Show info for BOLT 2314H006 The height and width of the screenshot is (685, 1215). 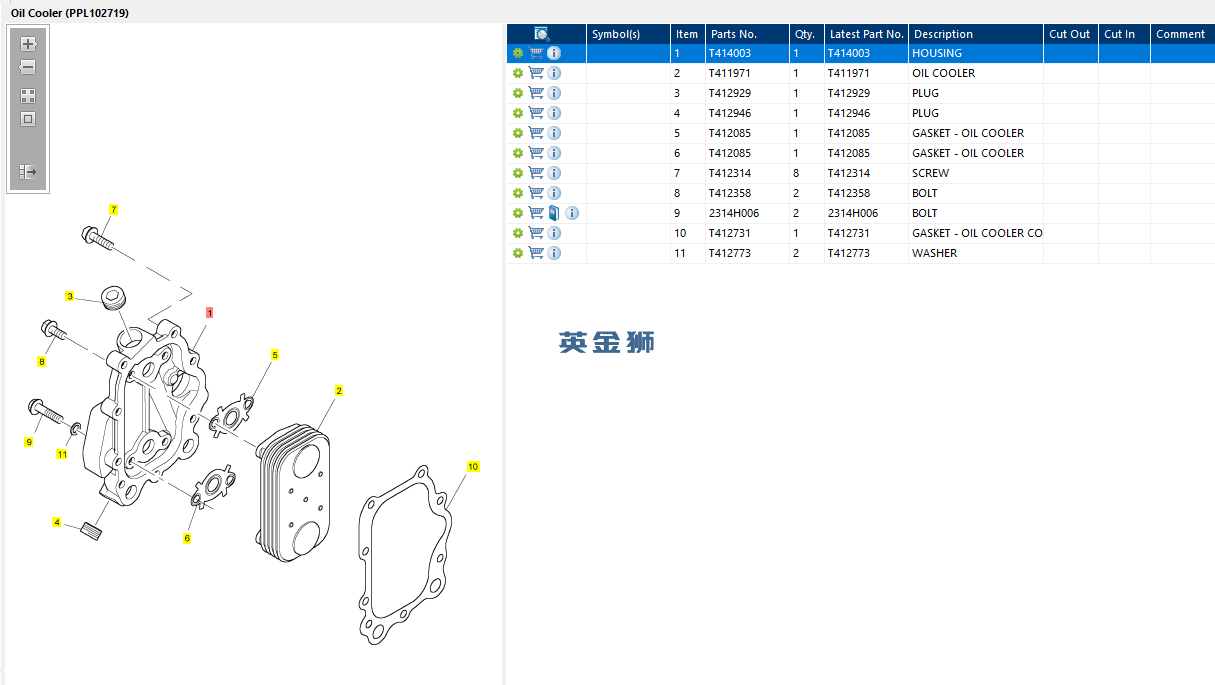(x=572, y=213)
